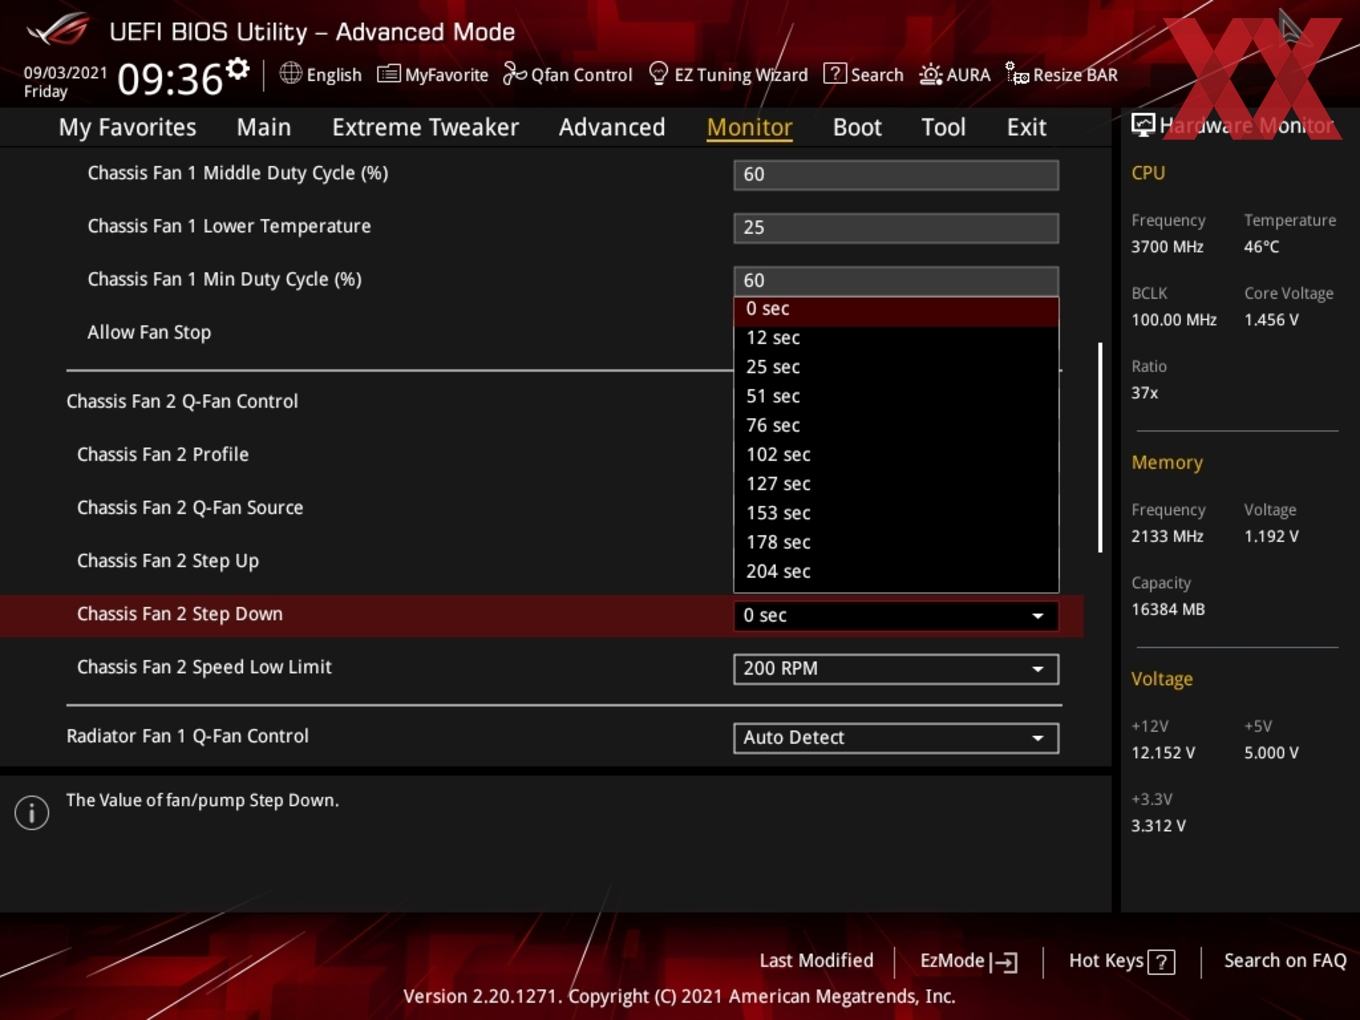Viewport: 1360px width, 1020px height.
Task: Edit Chassis Fan 1 Min Duty Cycle field
Action: [x=896, y=281]
